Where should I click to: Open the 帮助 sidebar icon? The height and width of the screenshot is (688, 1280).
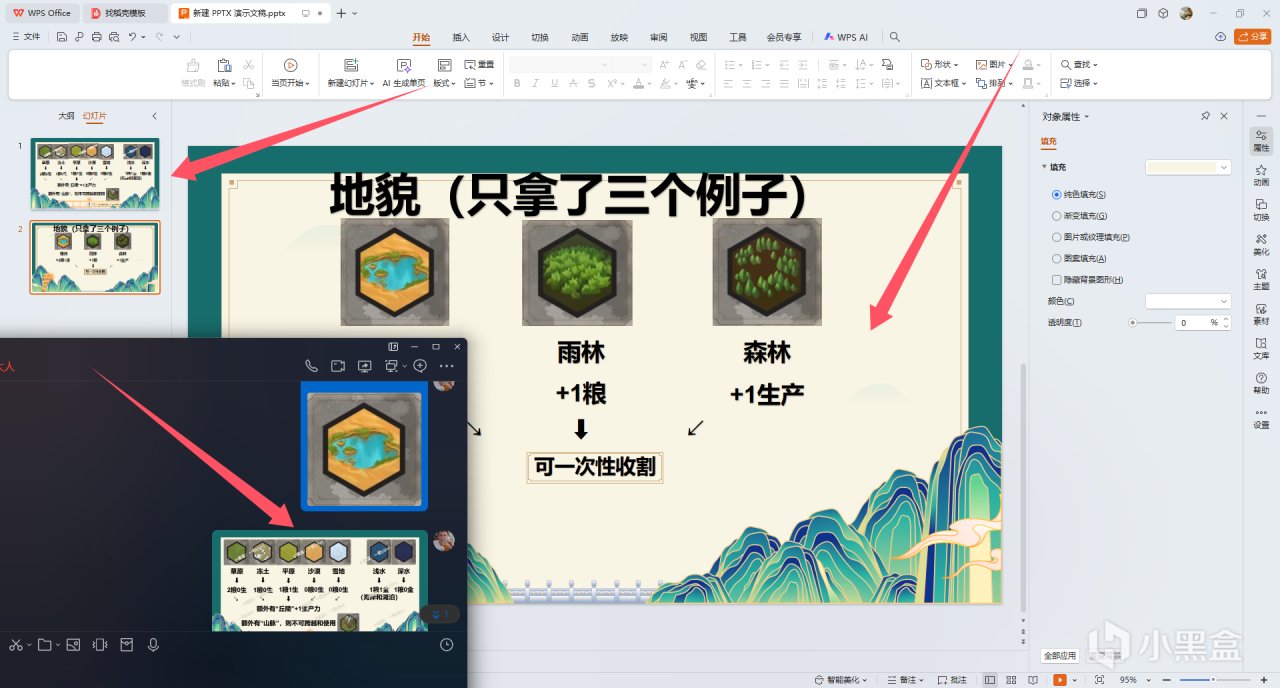[x=1261, y=383]
